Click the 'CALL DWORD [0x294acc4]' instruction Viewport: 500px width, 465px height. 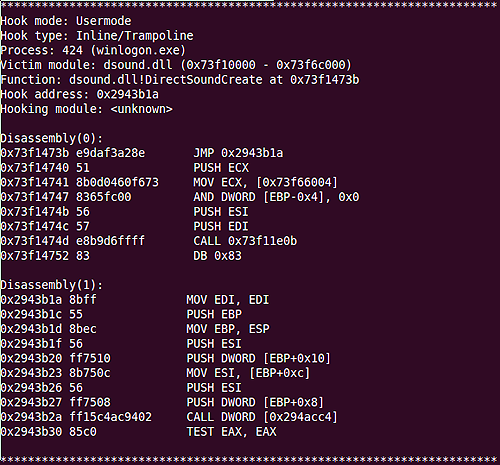(x=262, y=417)
